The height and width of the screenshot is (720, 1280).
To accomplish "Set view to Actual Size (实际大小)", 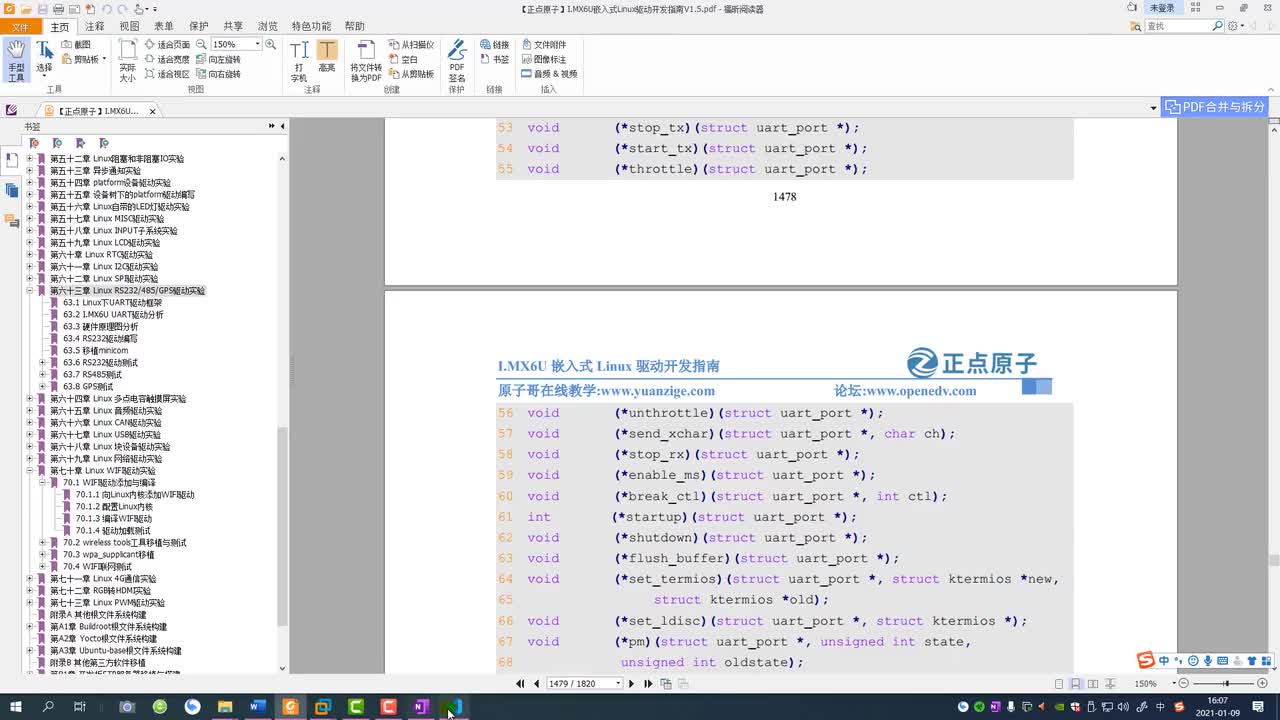I will tap(127, 61).
